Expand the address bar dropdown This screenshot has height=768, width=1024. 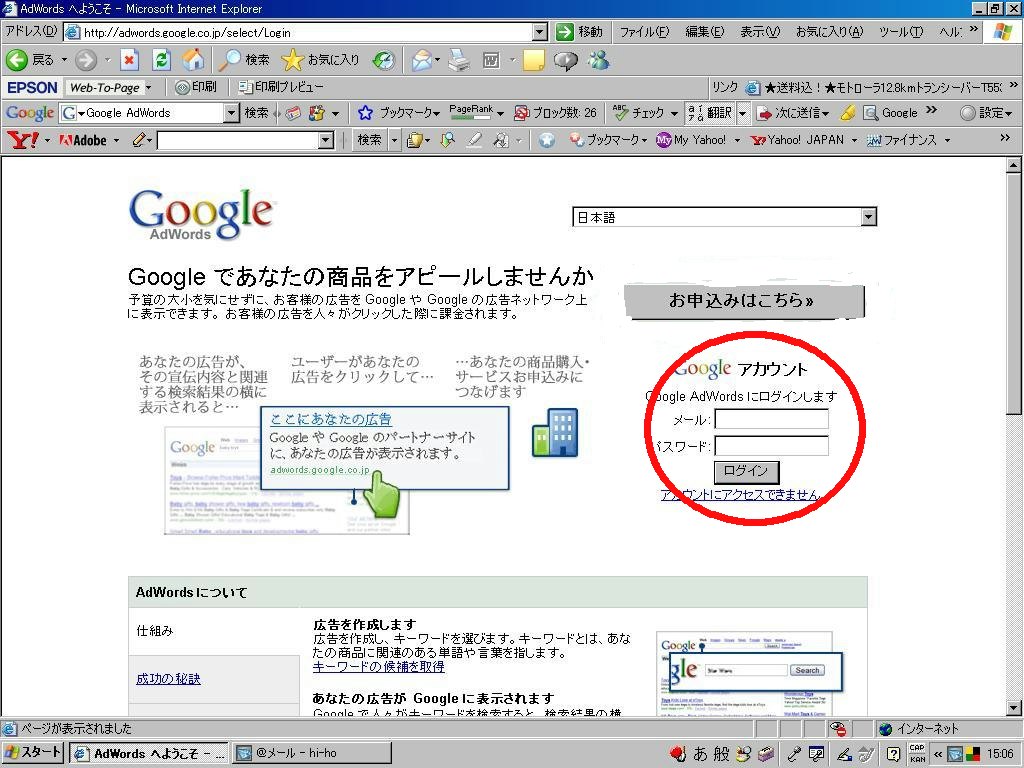pyautogui.click(x=539, y=31)
